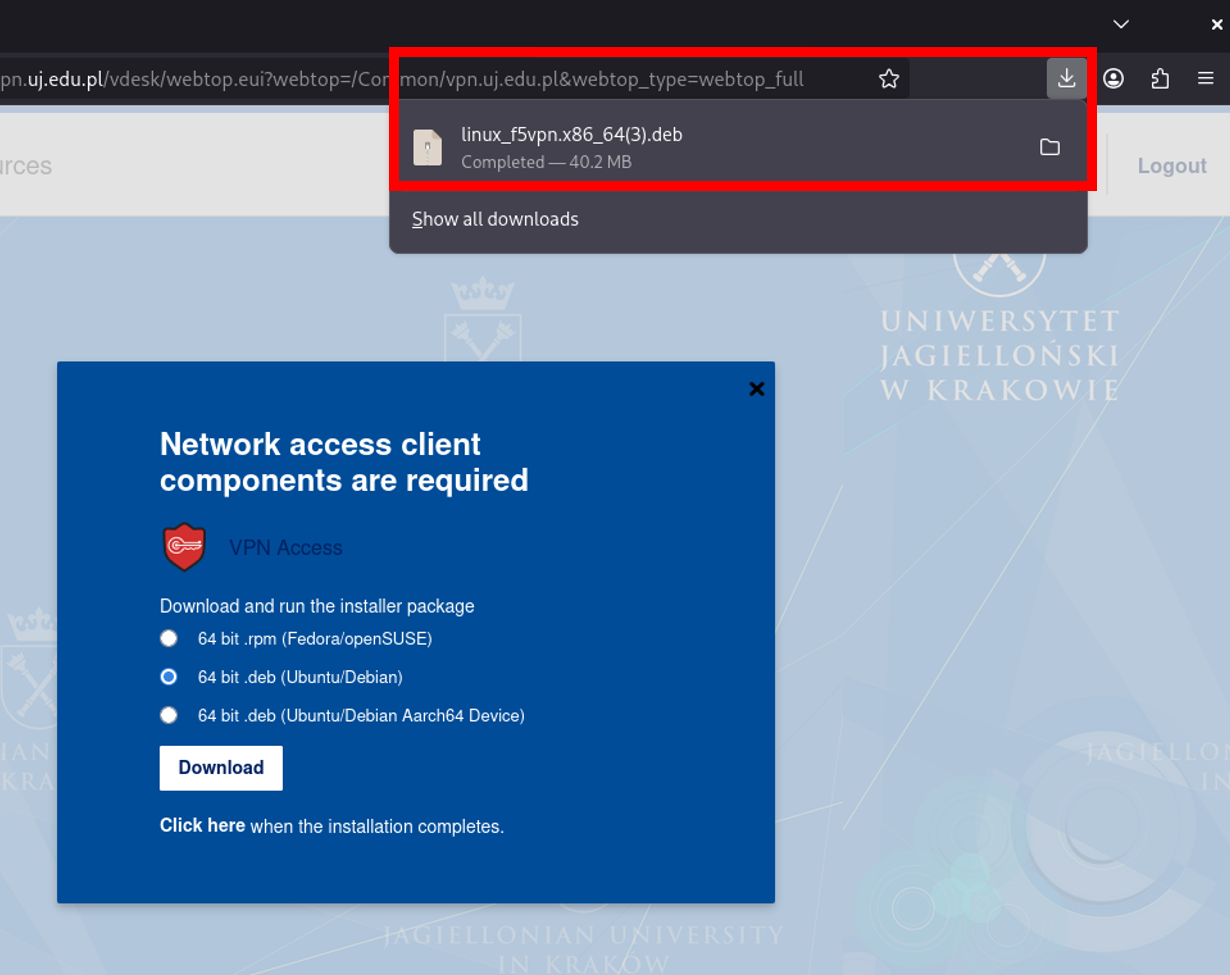The image size is (1230, 975).
Task: Click the 'Click here' installation complete link
Action: 202,826
